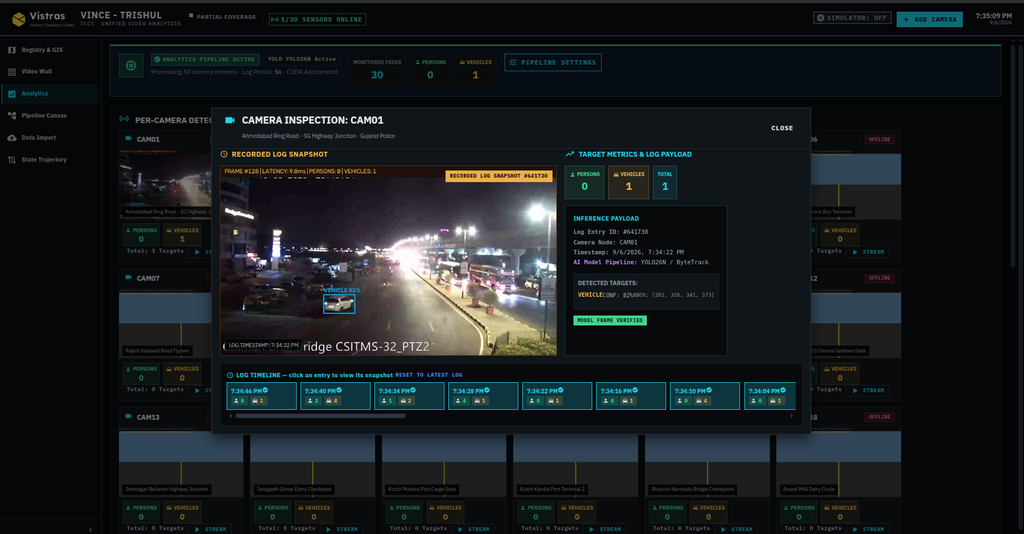Click Reset to Latest Log link
This screenshot has height=534, width=1024.
coord(428,375)
